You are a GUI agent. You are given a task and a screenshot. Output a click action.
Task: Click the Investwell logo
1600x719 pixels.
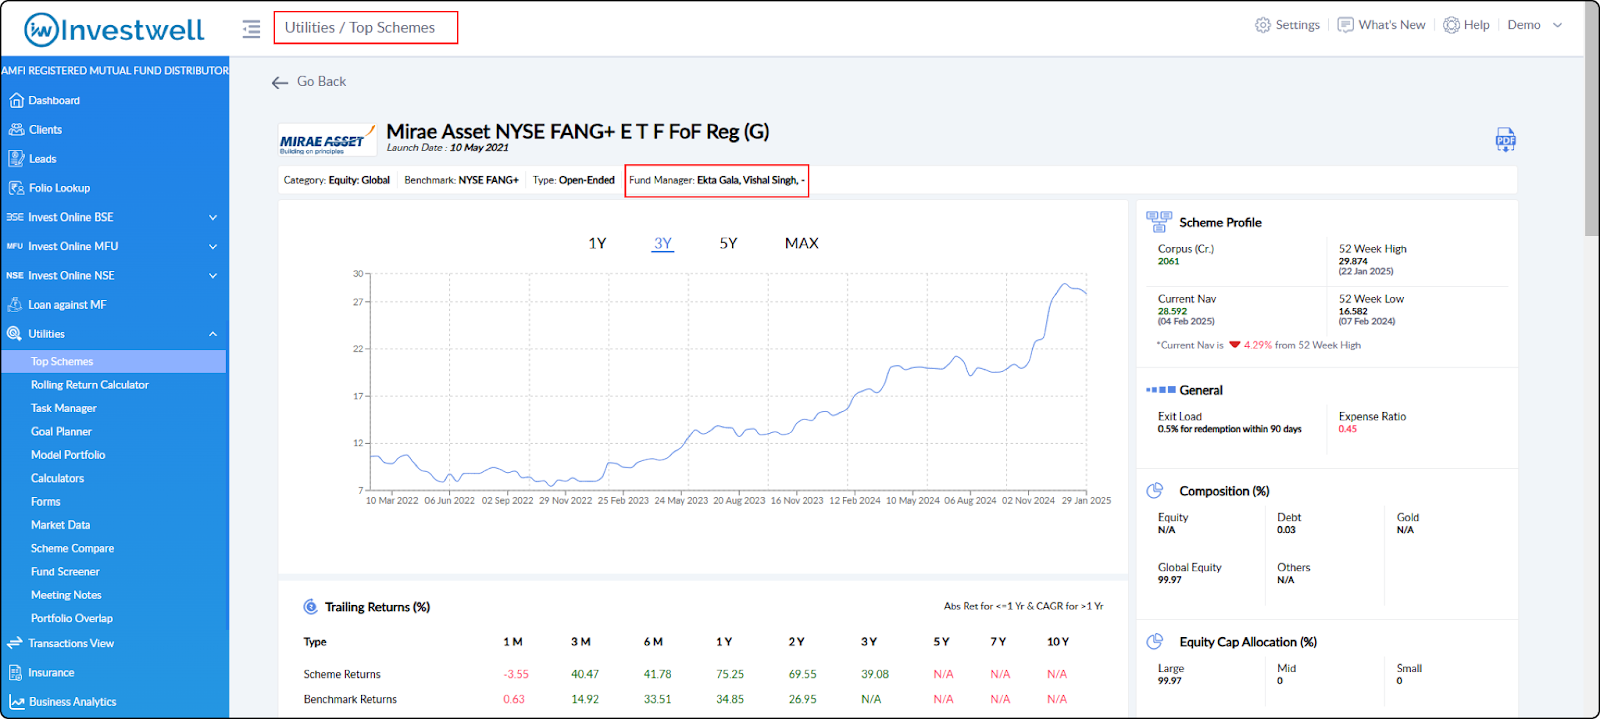pyautogui.click(x=114, y=29)
